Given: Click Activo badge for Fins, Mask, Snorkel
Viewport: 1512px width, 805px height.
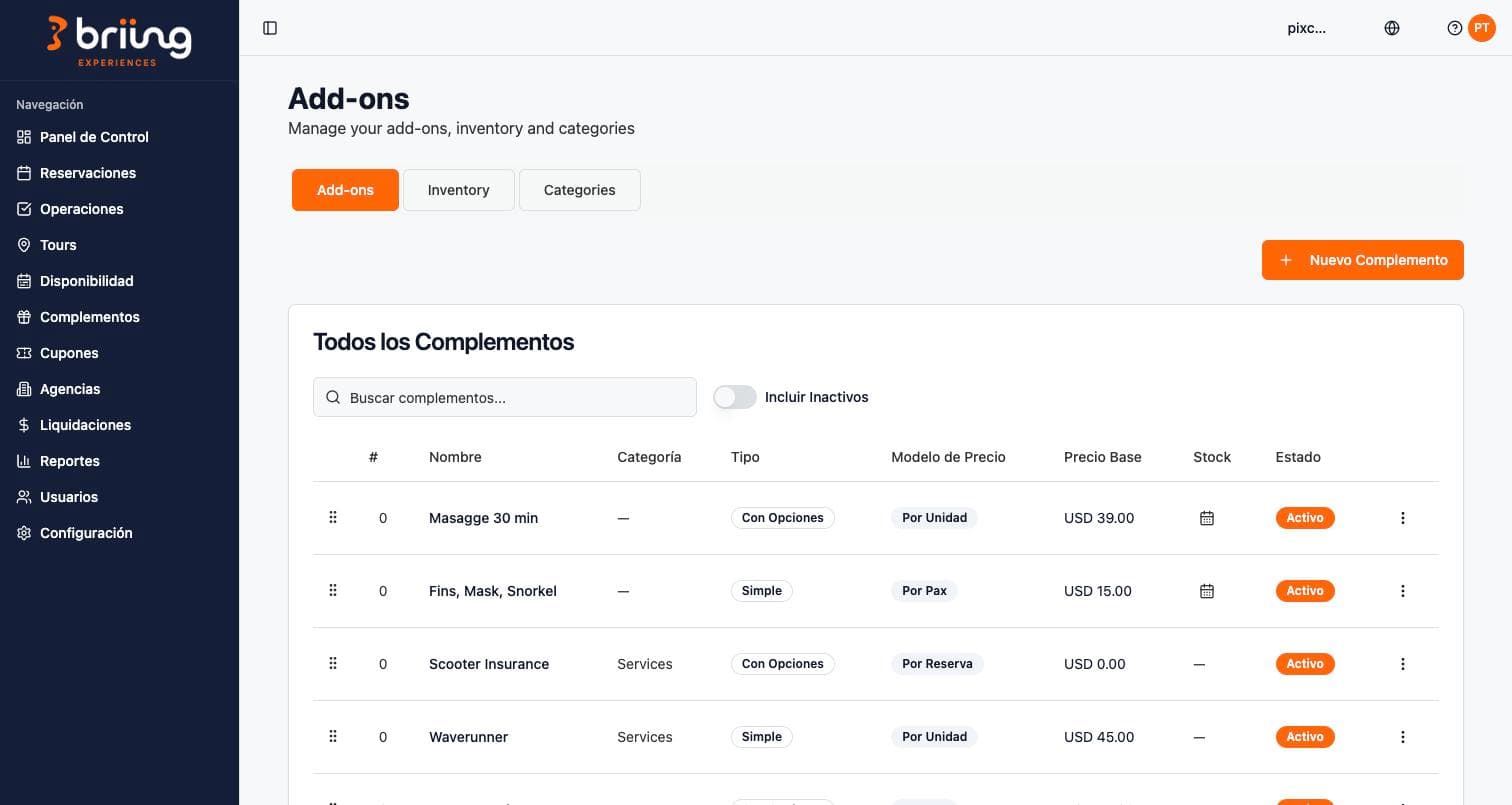Looking at the screenshot, I should (1305, 591).
